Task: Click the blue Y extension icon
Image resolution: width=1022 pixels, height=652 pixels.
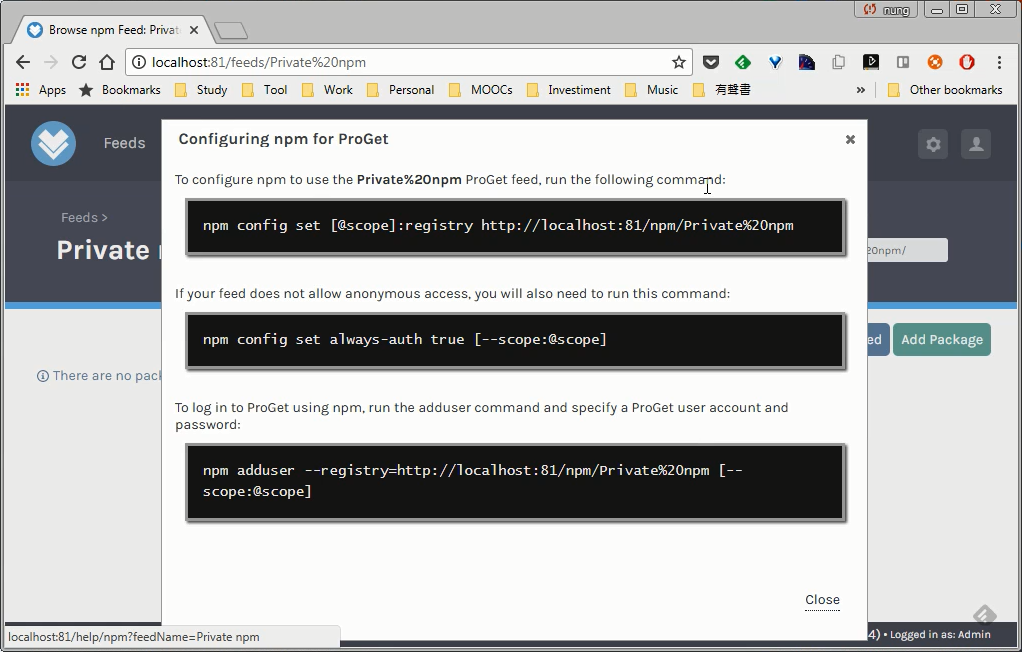Action: coord(775,62)
